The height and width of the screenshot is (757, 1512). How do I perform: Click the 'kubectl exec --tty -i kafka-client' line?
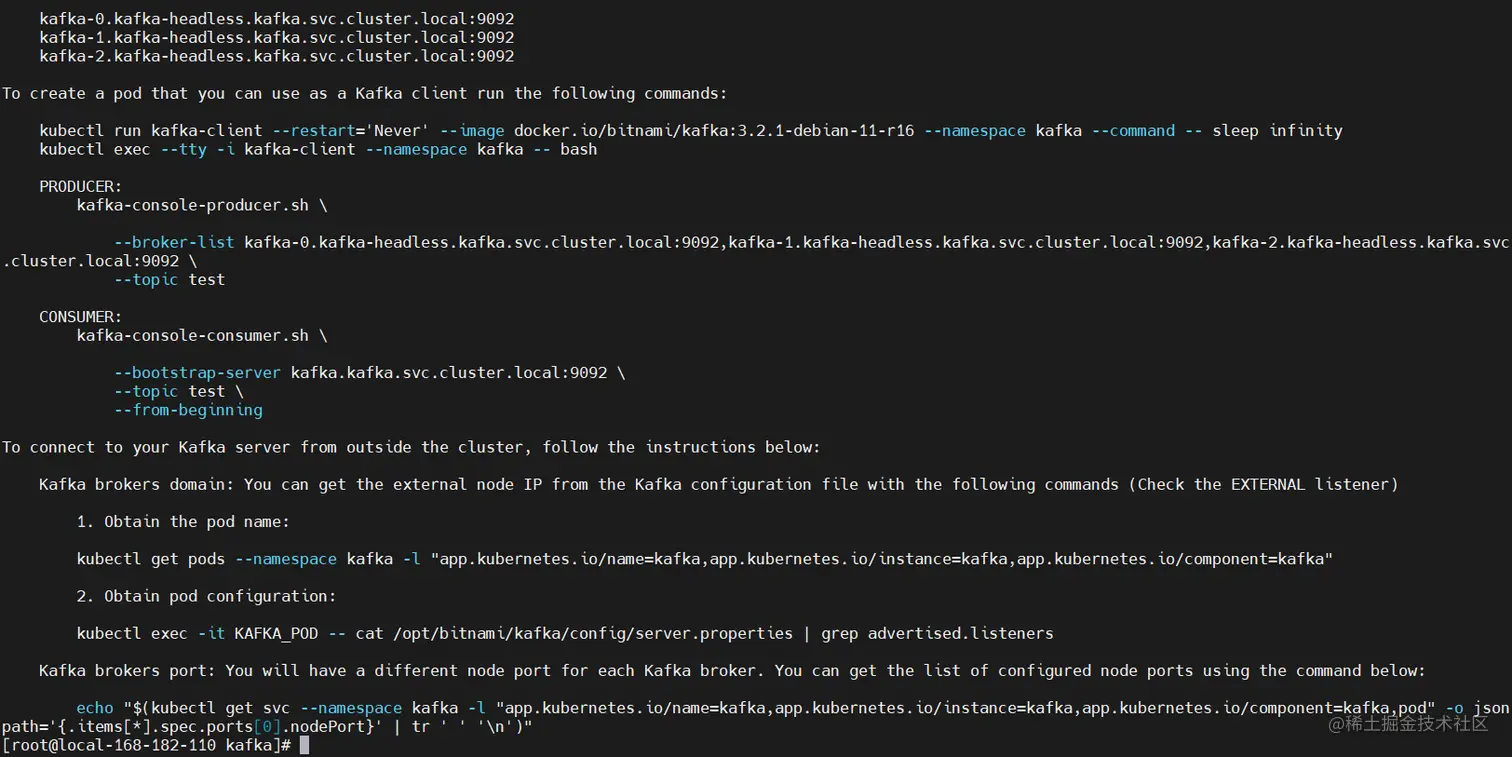point(318,149)
